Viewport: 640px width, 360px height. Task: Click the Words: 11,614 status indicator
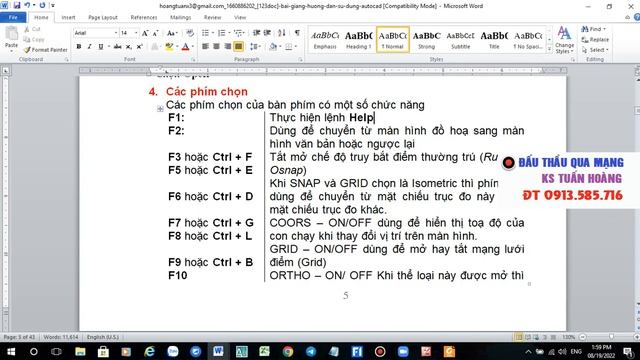pos(61,337)
